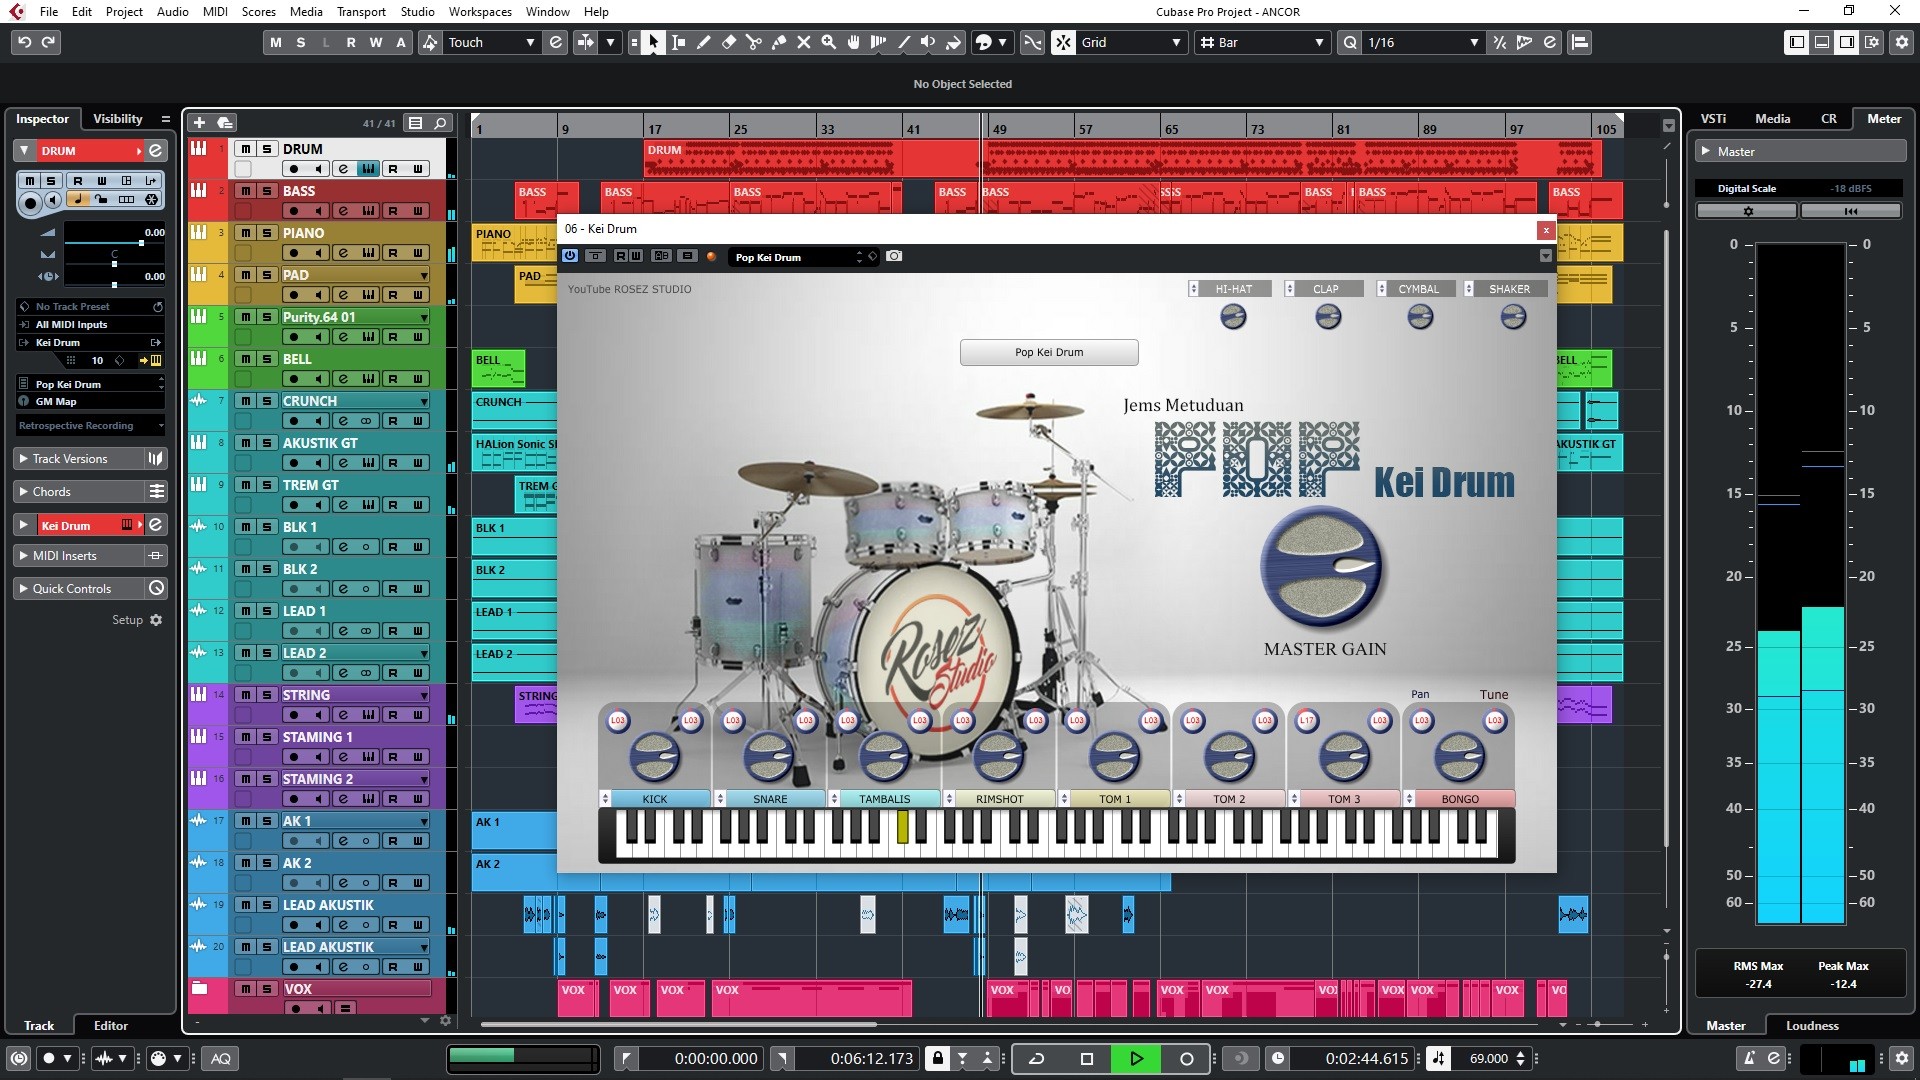Select the Zoom magnifier tool
This screenshot has height=1080, width=1920.
pyautogui.click(x=828, y=42)
